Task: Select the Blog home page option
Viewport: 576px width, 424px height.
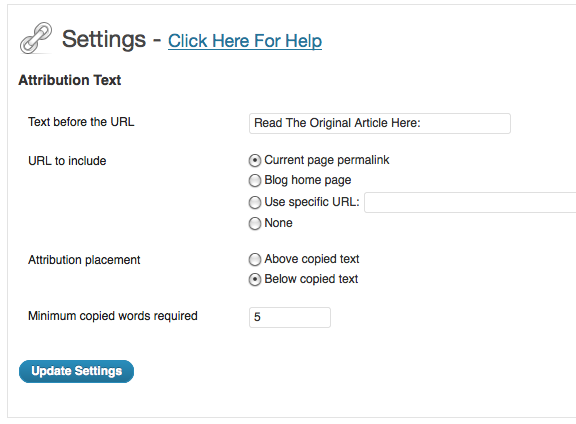Action: [255, 180]
